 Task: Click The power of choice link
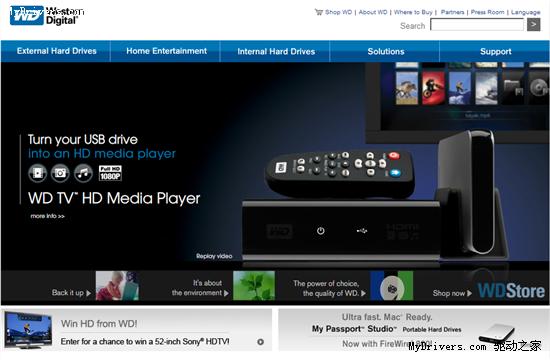pos(329,288)
